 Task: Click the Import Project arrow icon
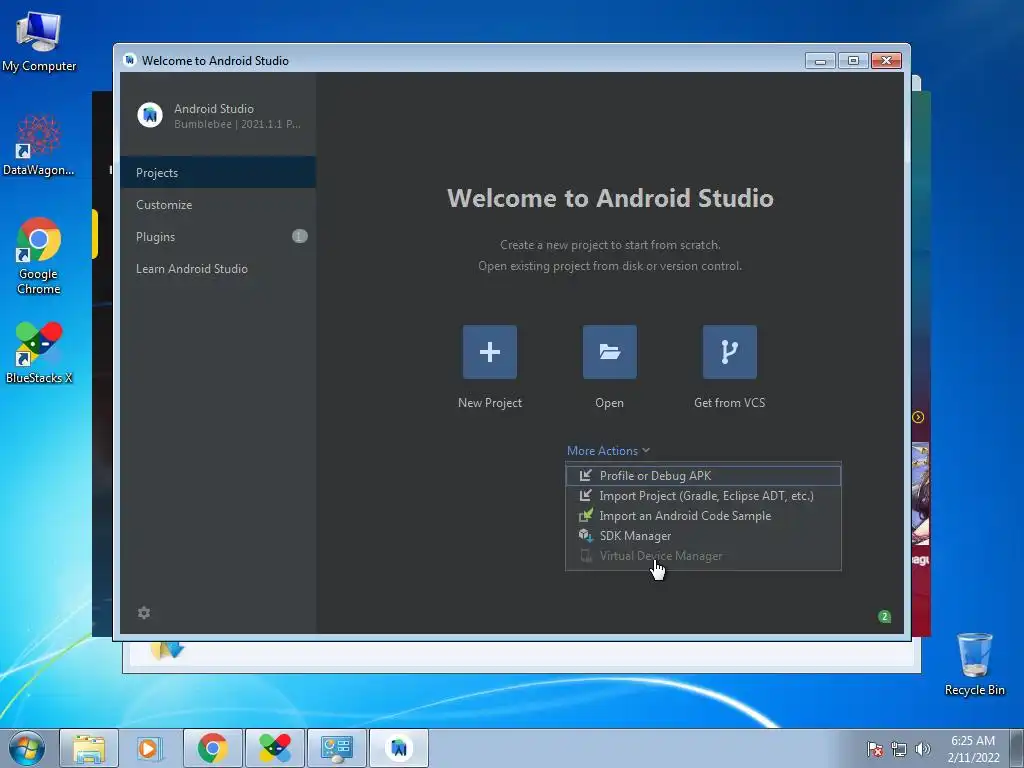586,496
